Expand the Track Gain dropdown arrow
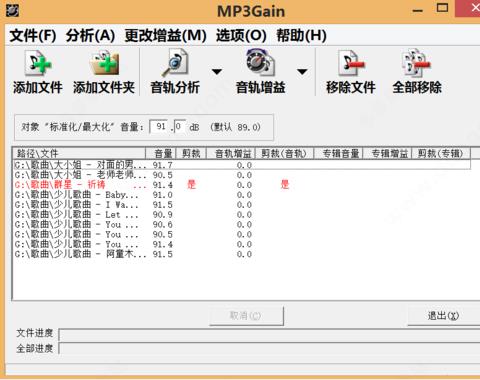This screenshot has width=480, height=380. point(302,72)
